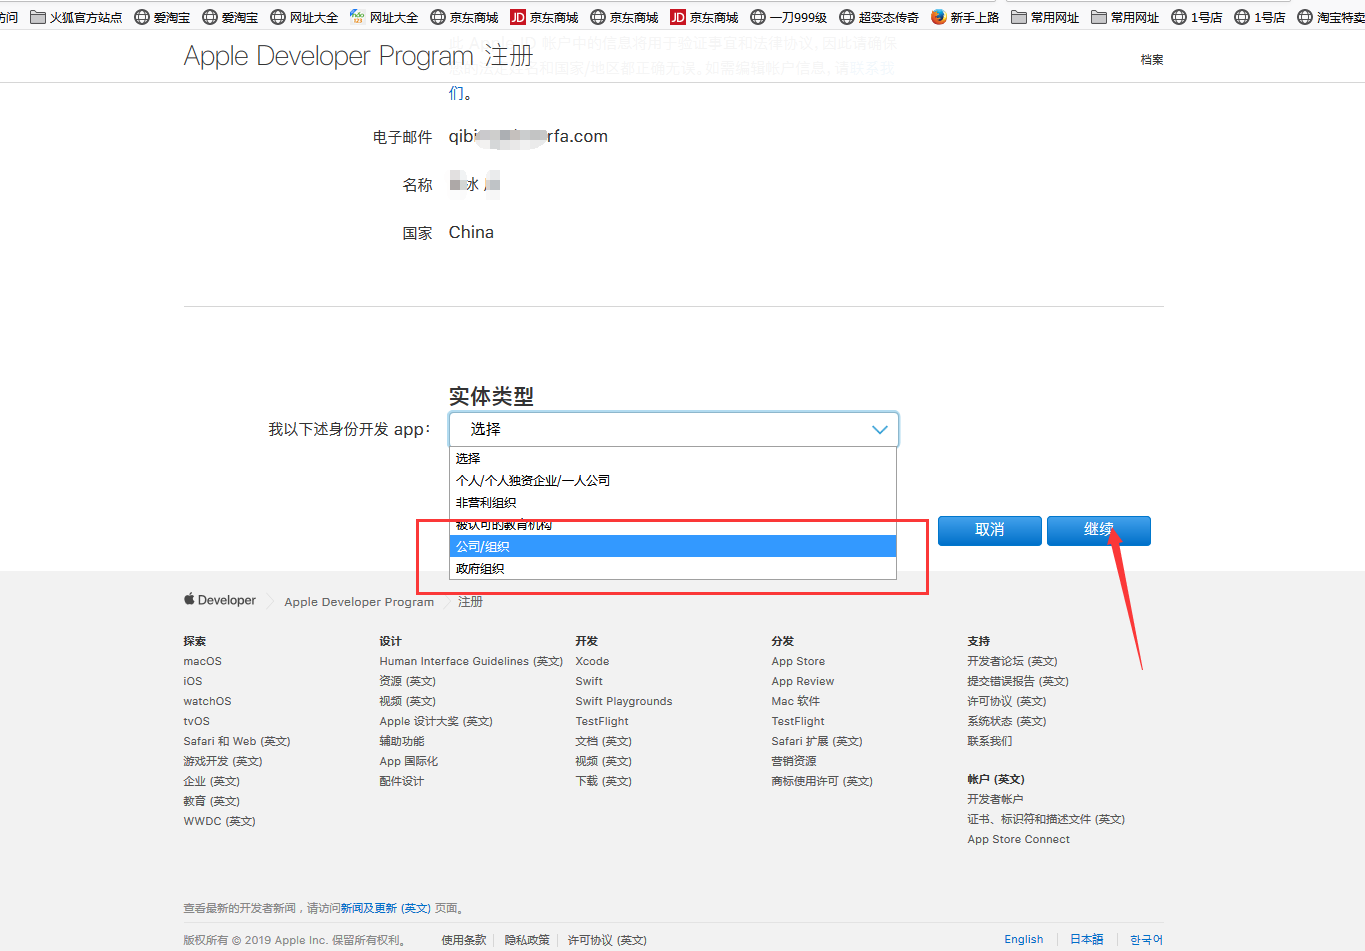Click the 取消 button
Image resolution: width=1365 pixels, height=951 pixels.
[989, 530]
